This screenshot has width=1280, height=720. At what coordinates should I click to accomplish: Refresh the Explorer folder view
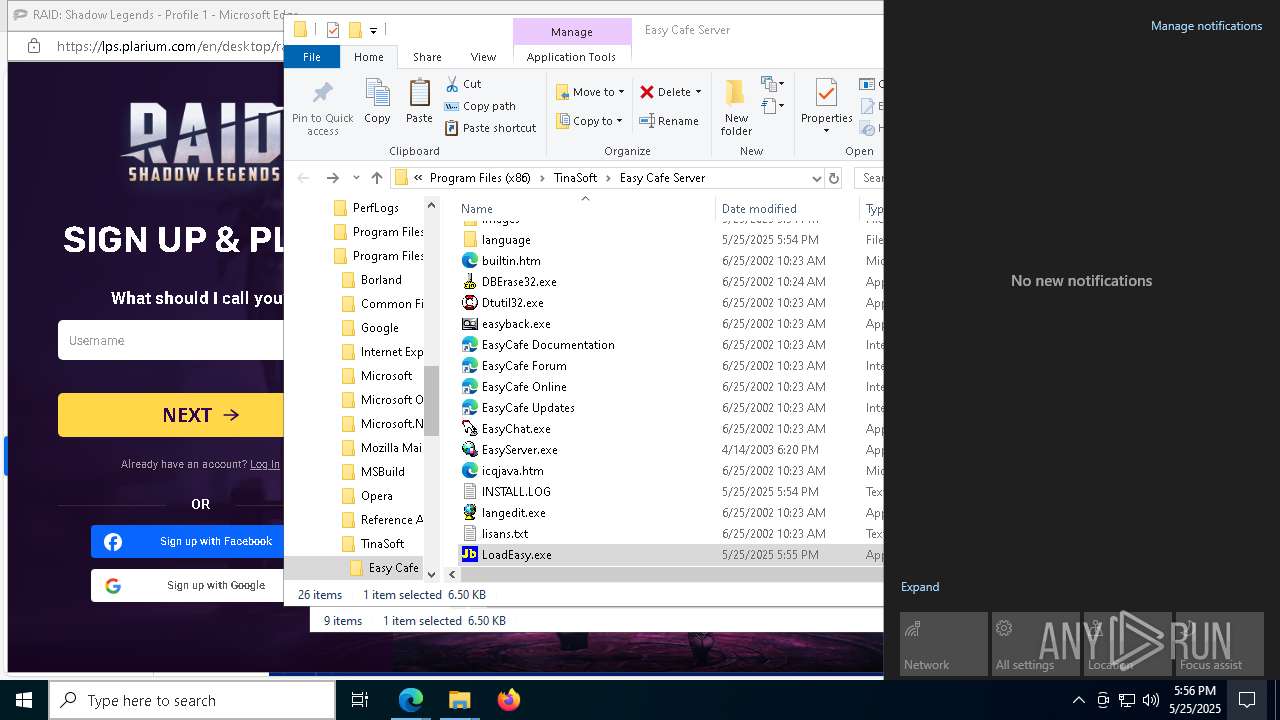834,178
